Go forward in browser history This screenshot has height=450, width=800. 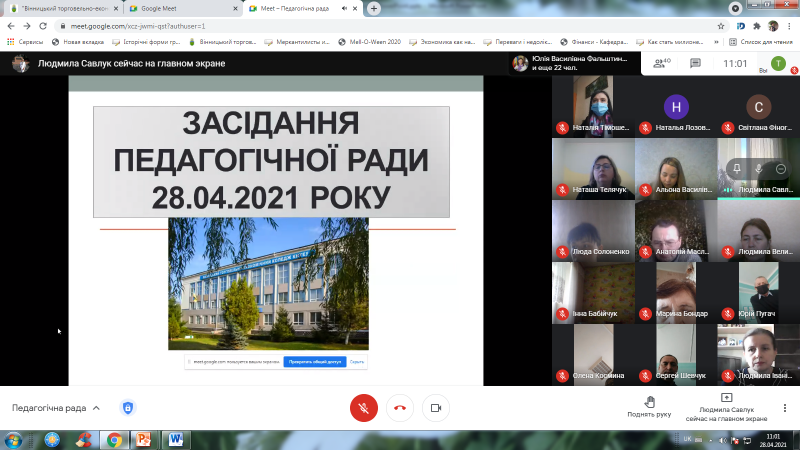click(27, 26)
